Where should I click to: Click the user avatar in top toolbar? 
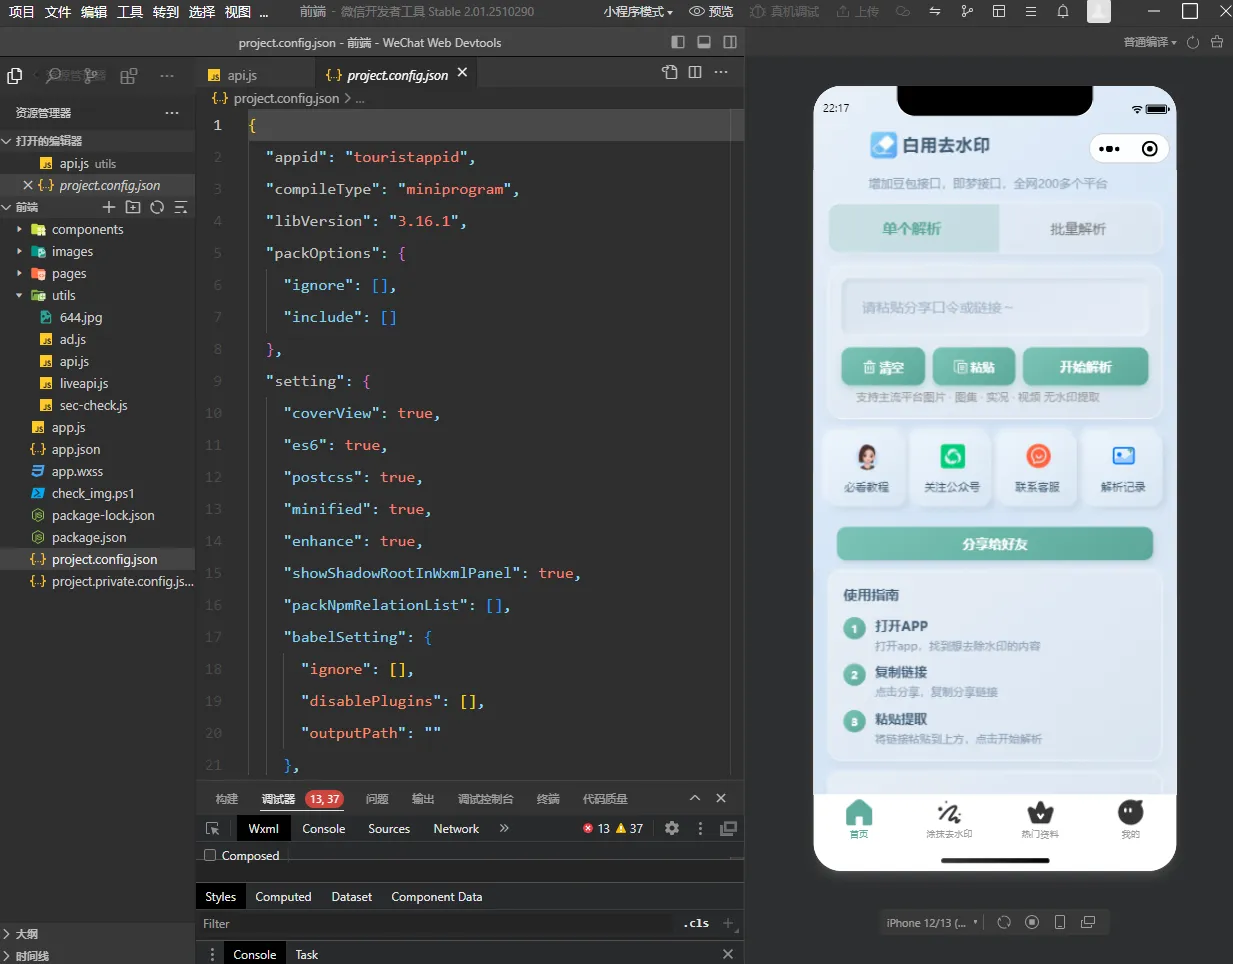coord(1099,12)
